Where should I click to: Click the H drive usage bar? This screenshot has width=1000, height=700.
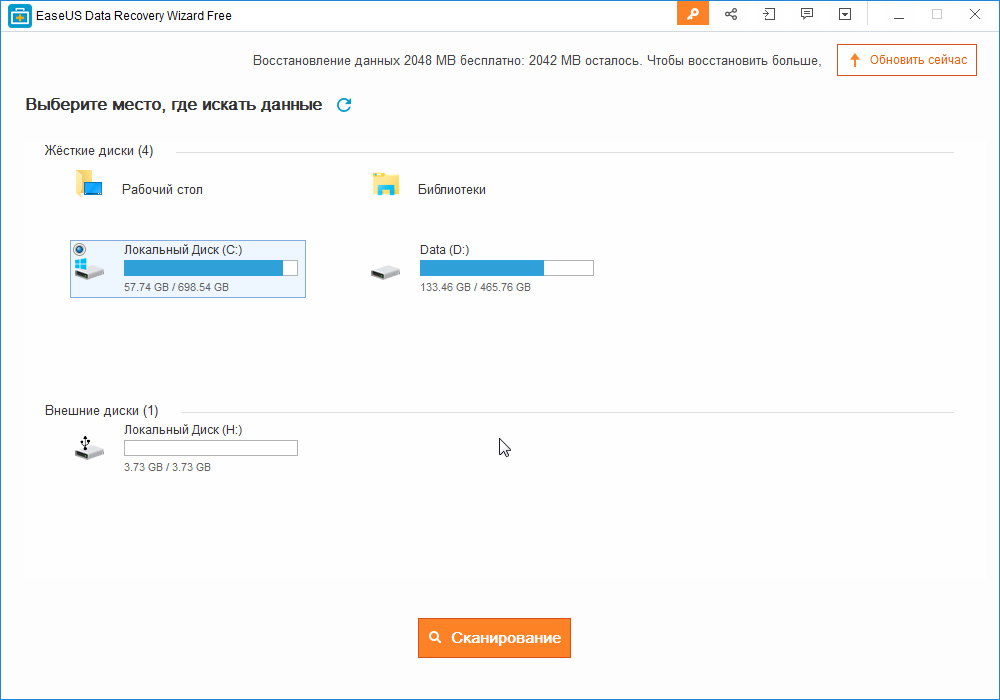point(210,448)
